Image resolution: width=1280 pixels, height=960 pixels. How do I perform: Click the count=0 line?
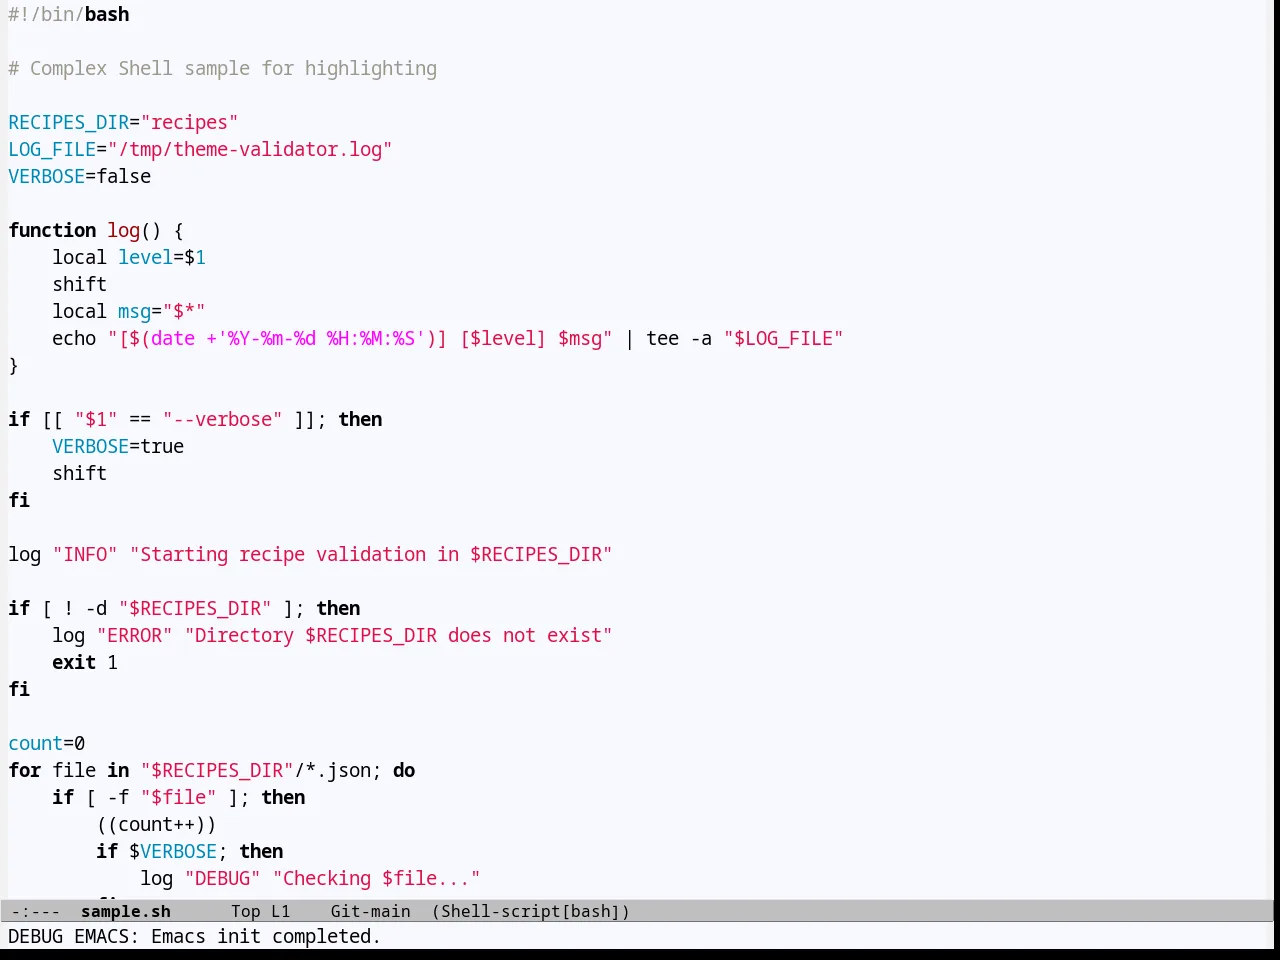[47, 743]
